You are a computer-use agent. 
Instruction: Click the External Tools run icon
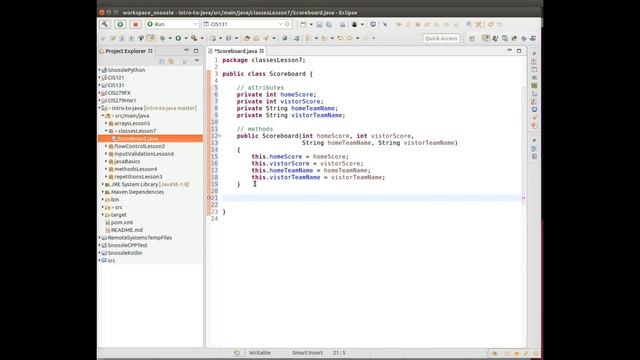point(194,38)
